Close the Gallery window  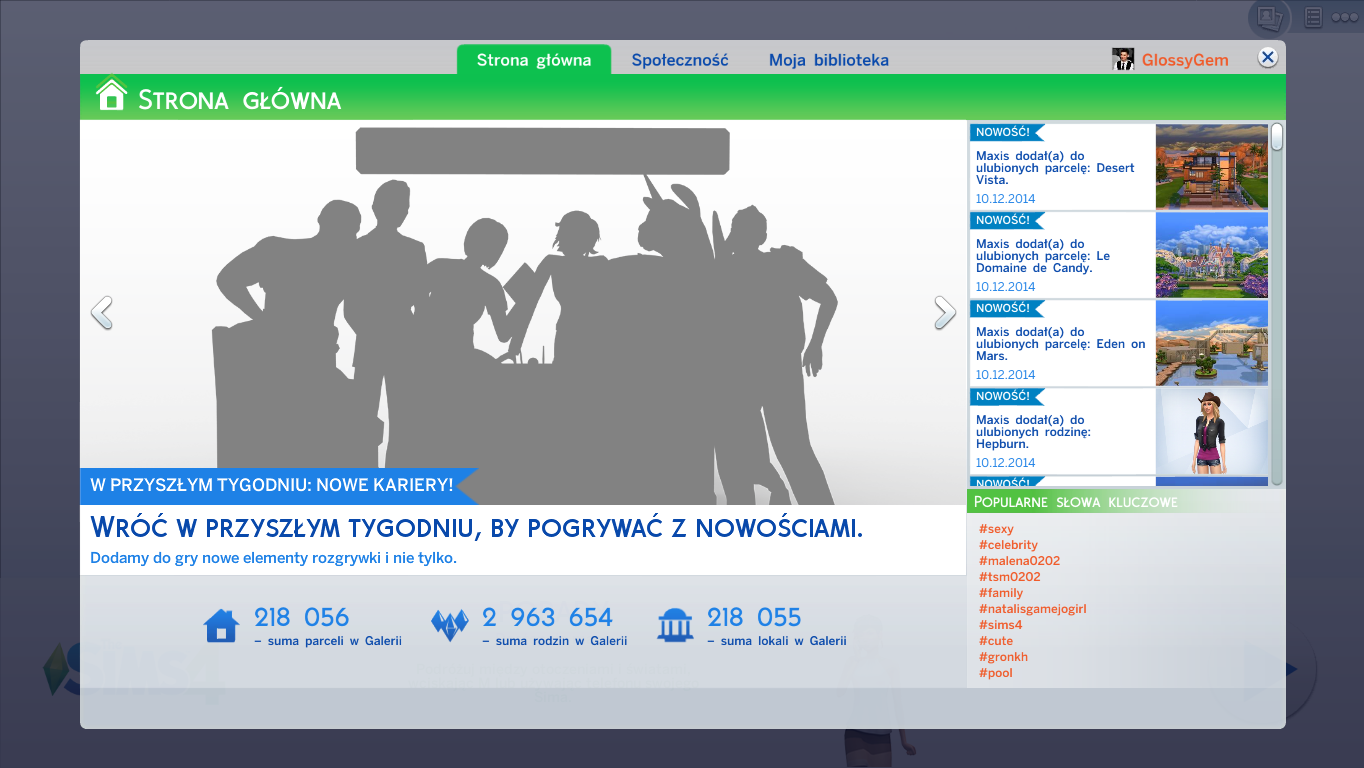[1267, 57]
